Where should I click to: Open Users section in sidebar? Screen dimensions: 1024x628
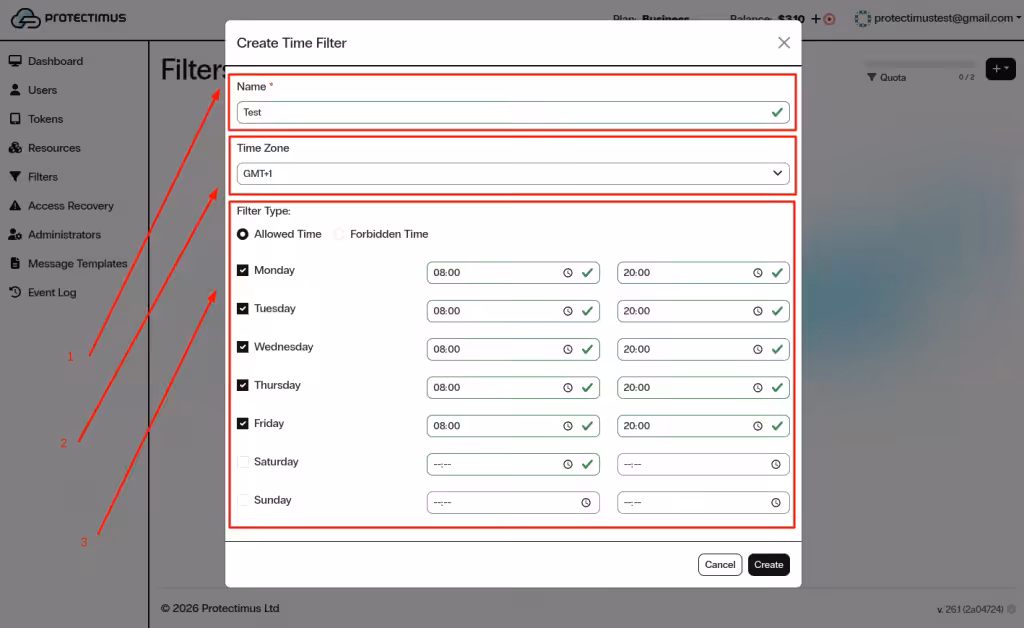(42, 90)
